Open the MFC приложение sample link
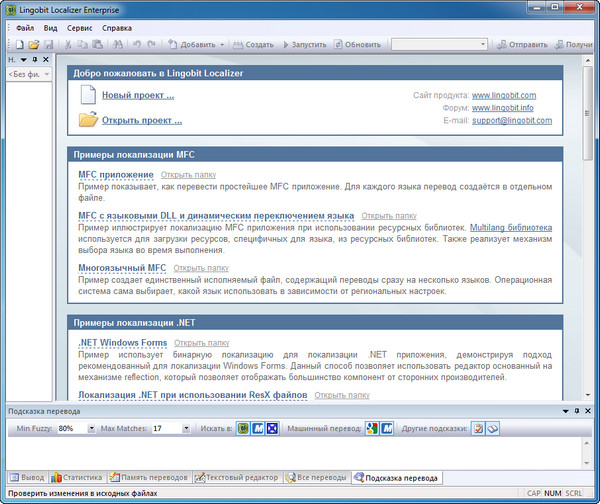 coord(116,175)
